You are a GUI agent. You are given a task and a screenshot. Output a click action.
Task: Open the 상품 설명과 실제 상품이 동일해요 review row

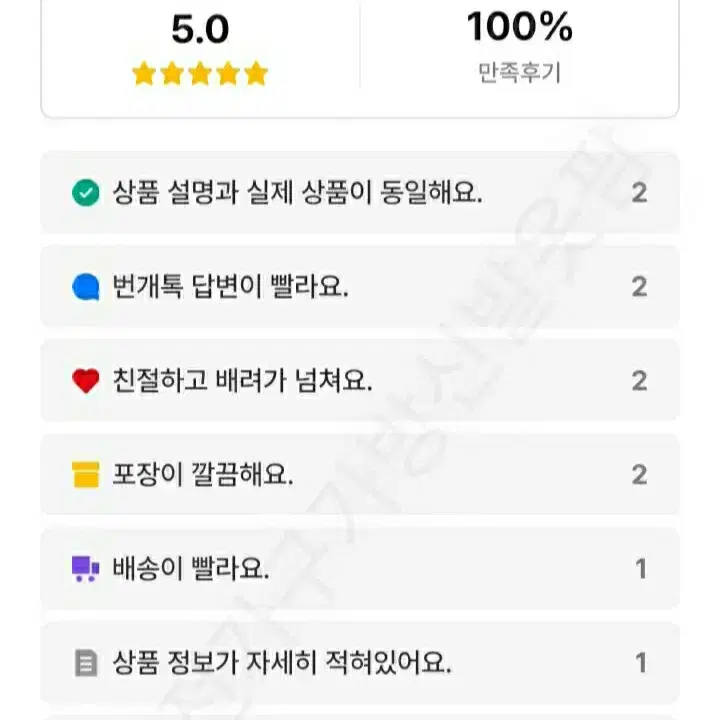[x=360, y=192]
